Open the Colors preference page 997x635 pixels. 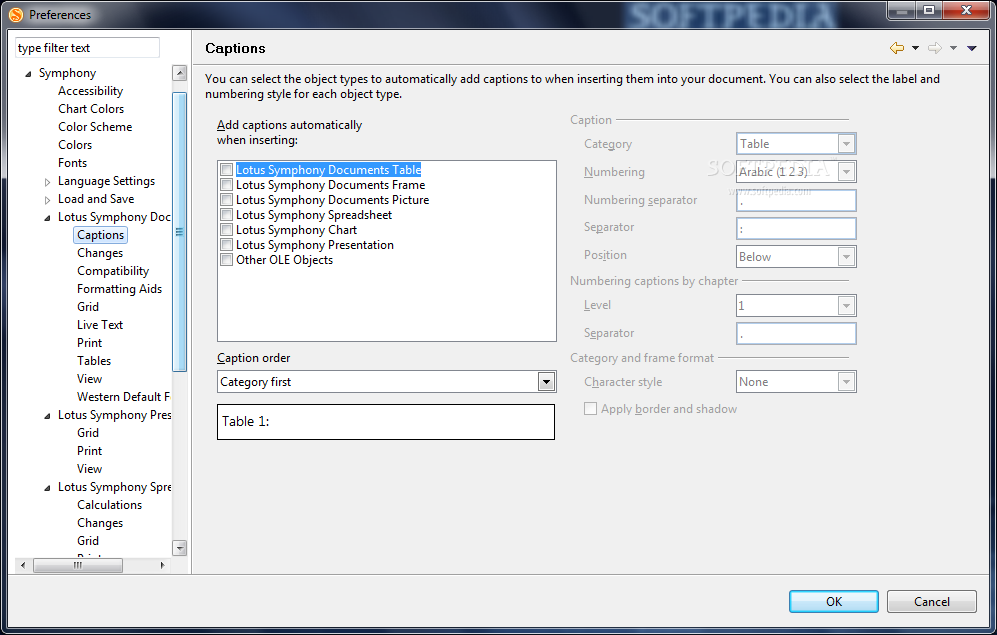[x=75, y=145]
